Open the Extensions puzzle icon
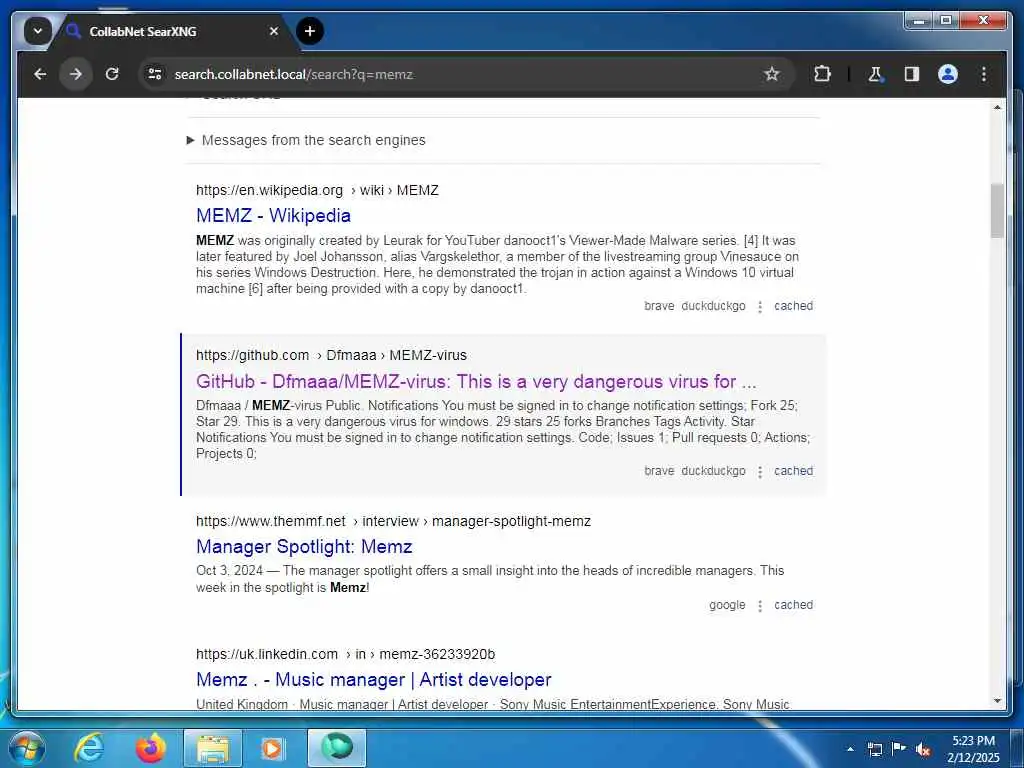 pos(822,74)
